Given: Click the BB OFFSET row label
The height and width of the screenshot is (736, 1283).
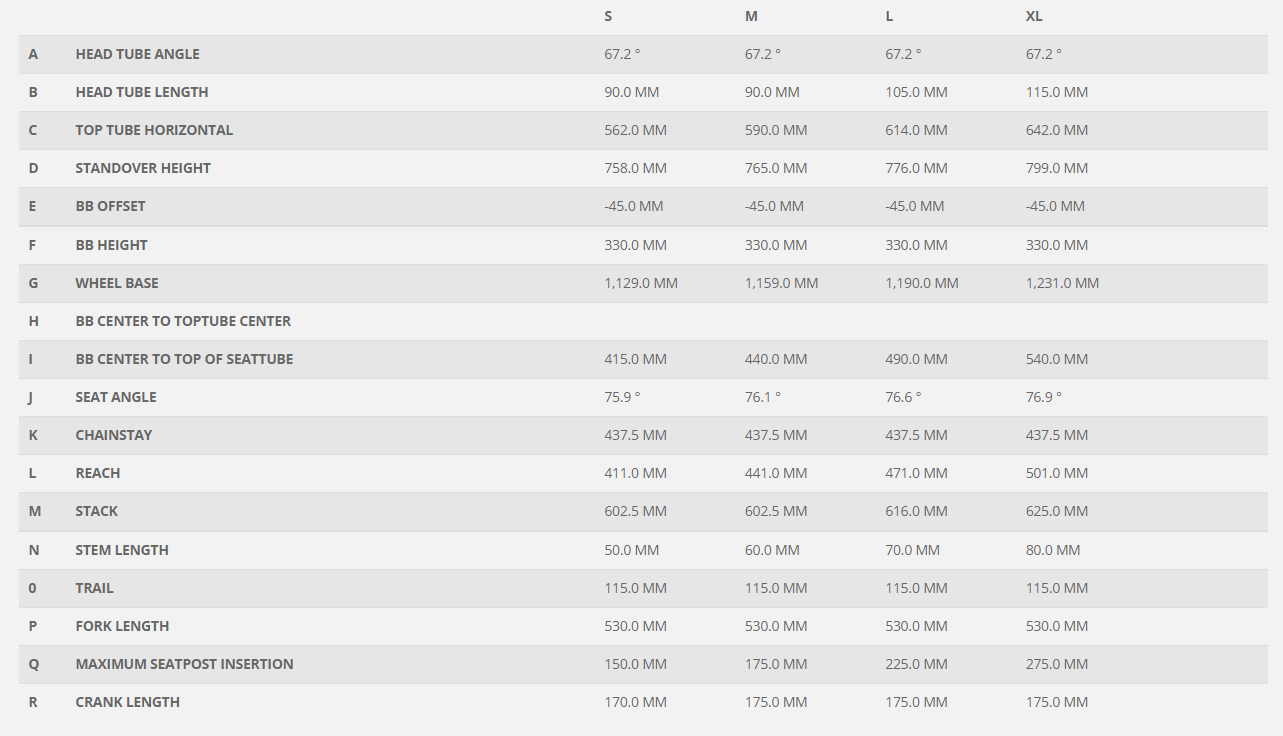Looking at the screenshot, I should pyautogui.click(x=111, y=206).
